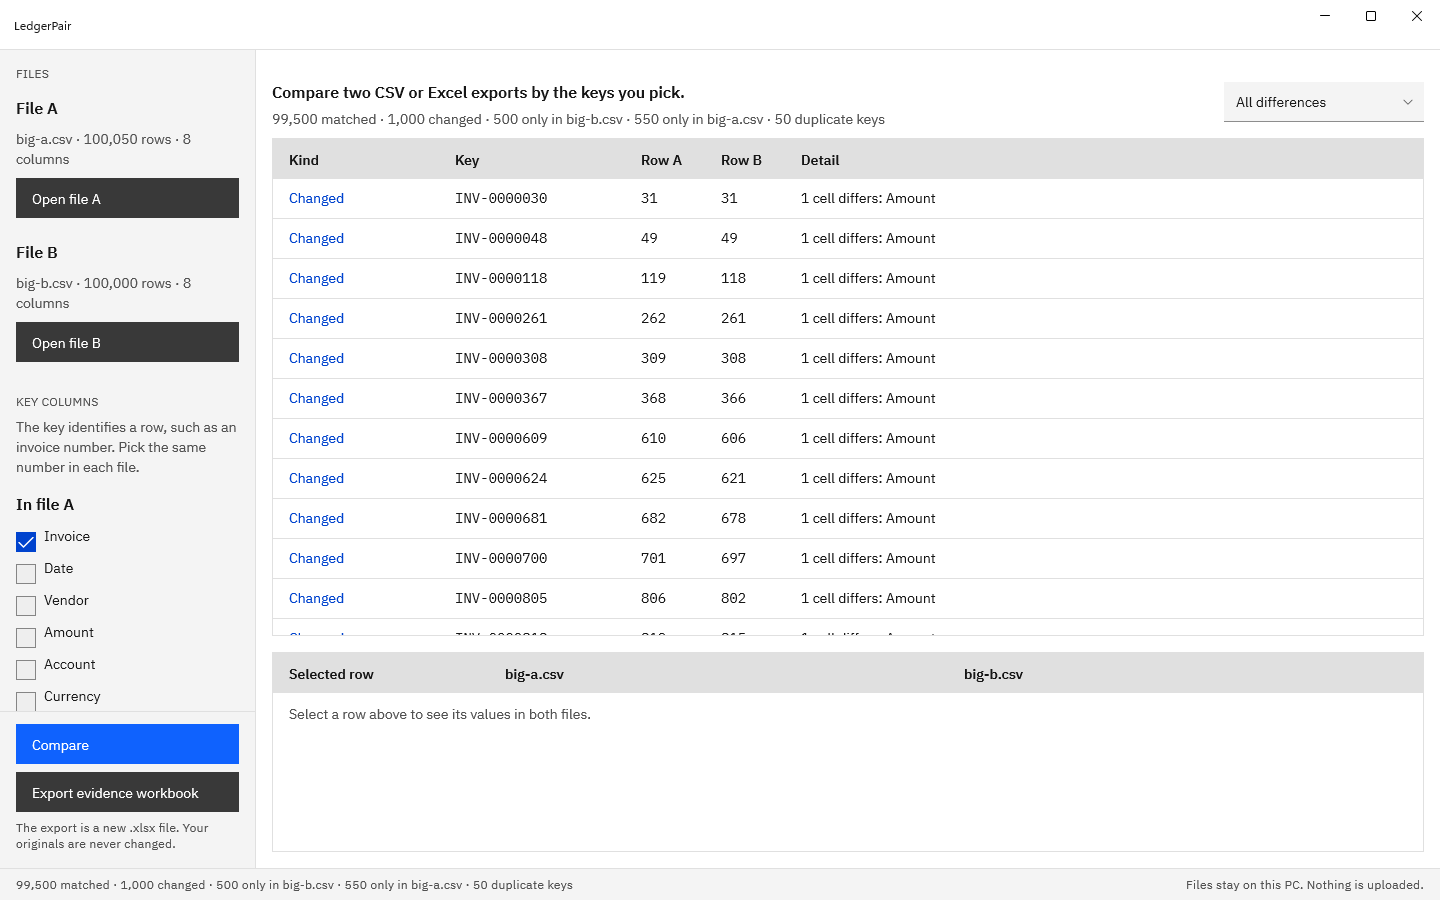Click the Detail column header

820,160
